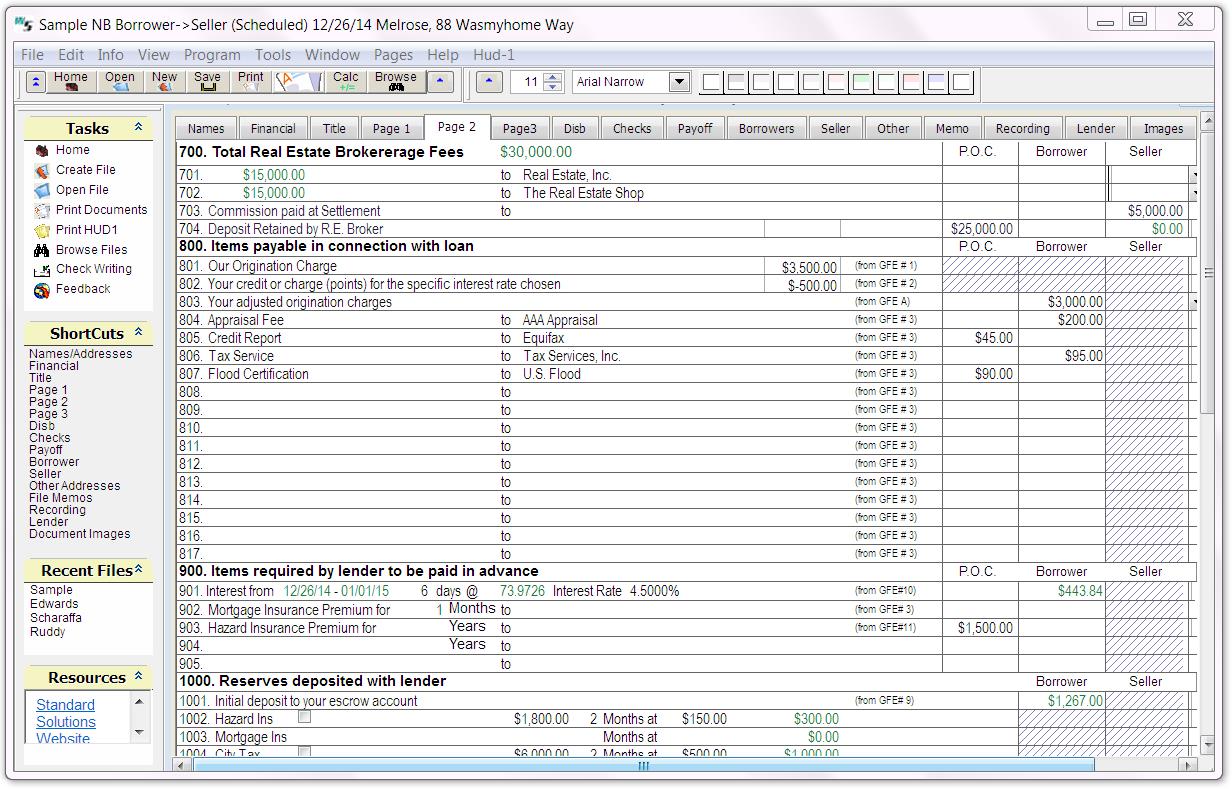This screenshot has width=1232, height=789.
Task: Create a new file with the New toolbar button
Action: tap(164, 82)
